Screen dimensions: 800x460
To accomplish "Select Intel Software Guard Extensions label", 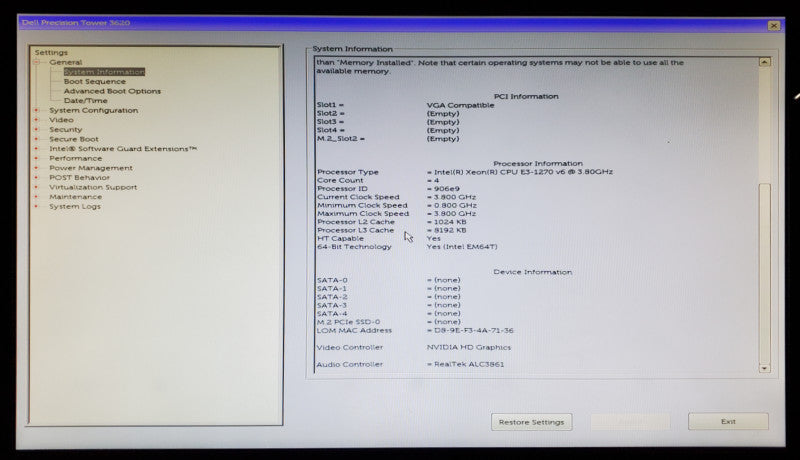I will click(123, 148).
